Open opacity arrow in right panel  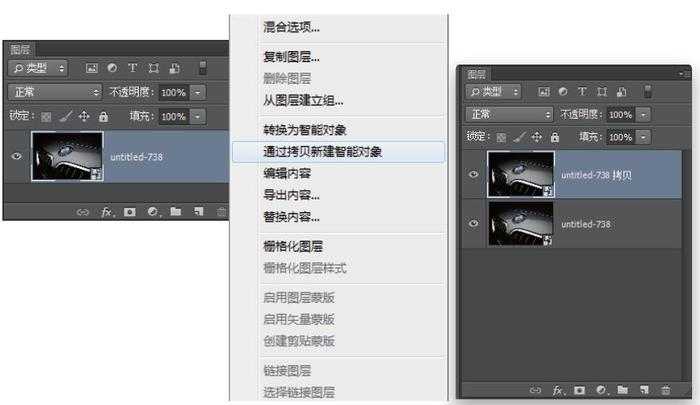643,115
